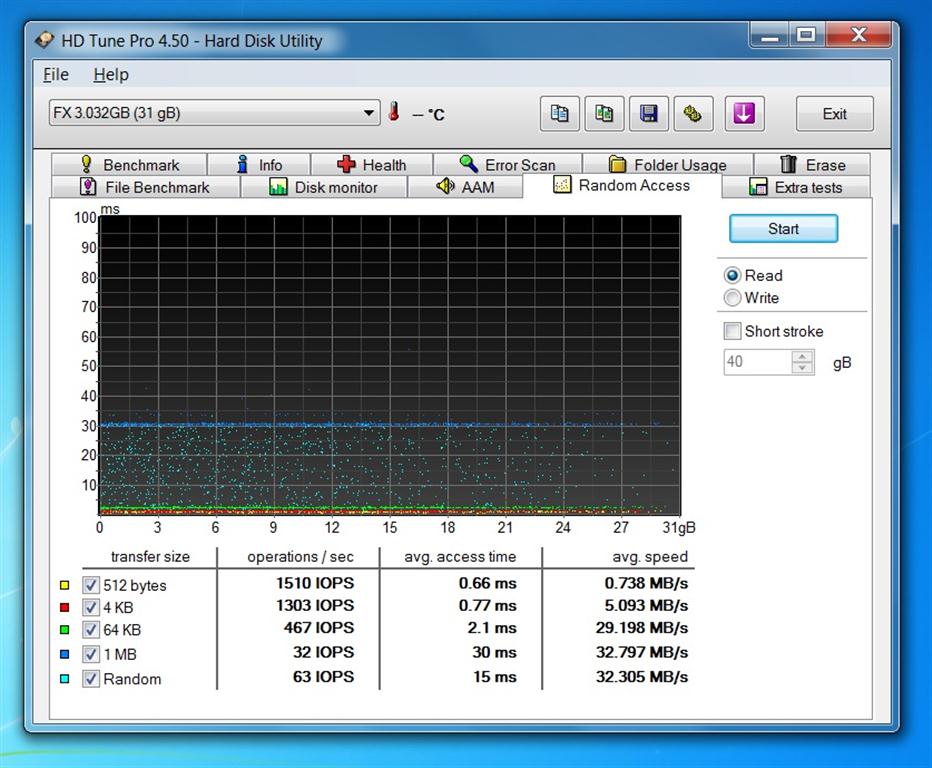Switch to the Health tab
Image resolution: width=932 pixels, height=768 pixels.
coord(372,165)
